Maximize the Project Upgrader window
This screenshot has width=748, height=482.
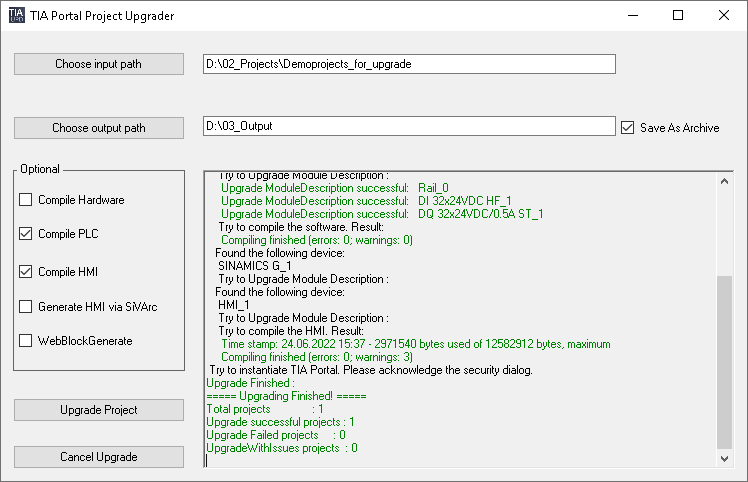pyautogui.click(x=678, y=15)
